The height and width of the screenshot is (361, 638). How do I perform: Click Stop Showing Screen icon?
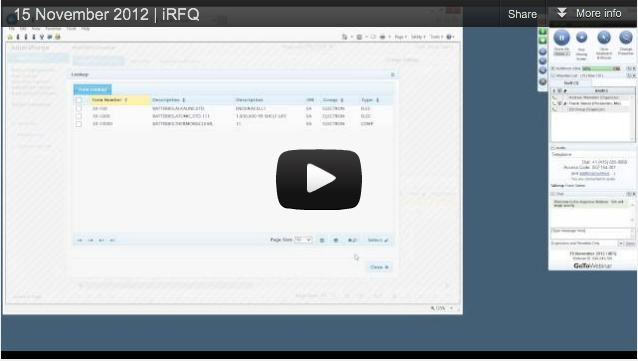[582, 37]
